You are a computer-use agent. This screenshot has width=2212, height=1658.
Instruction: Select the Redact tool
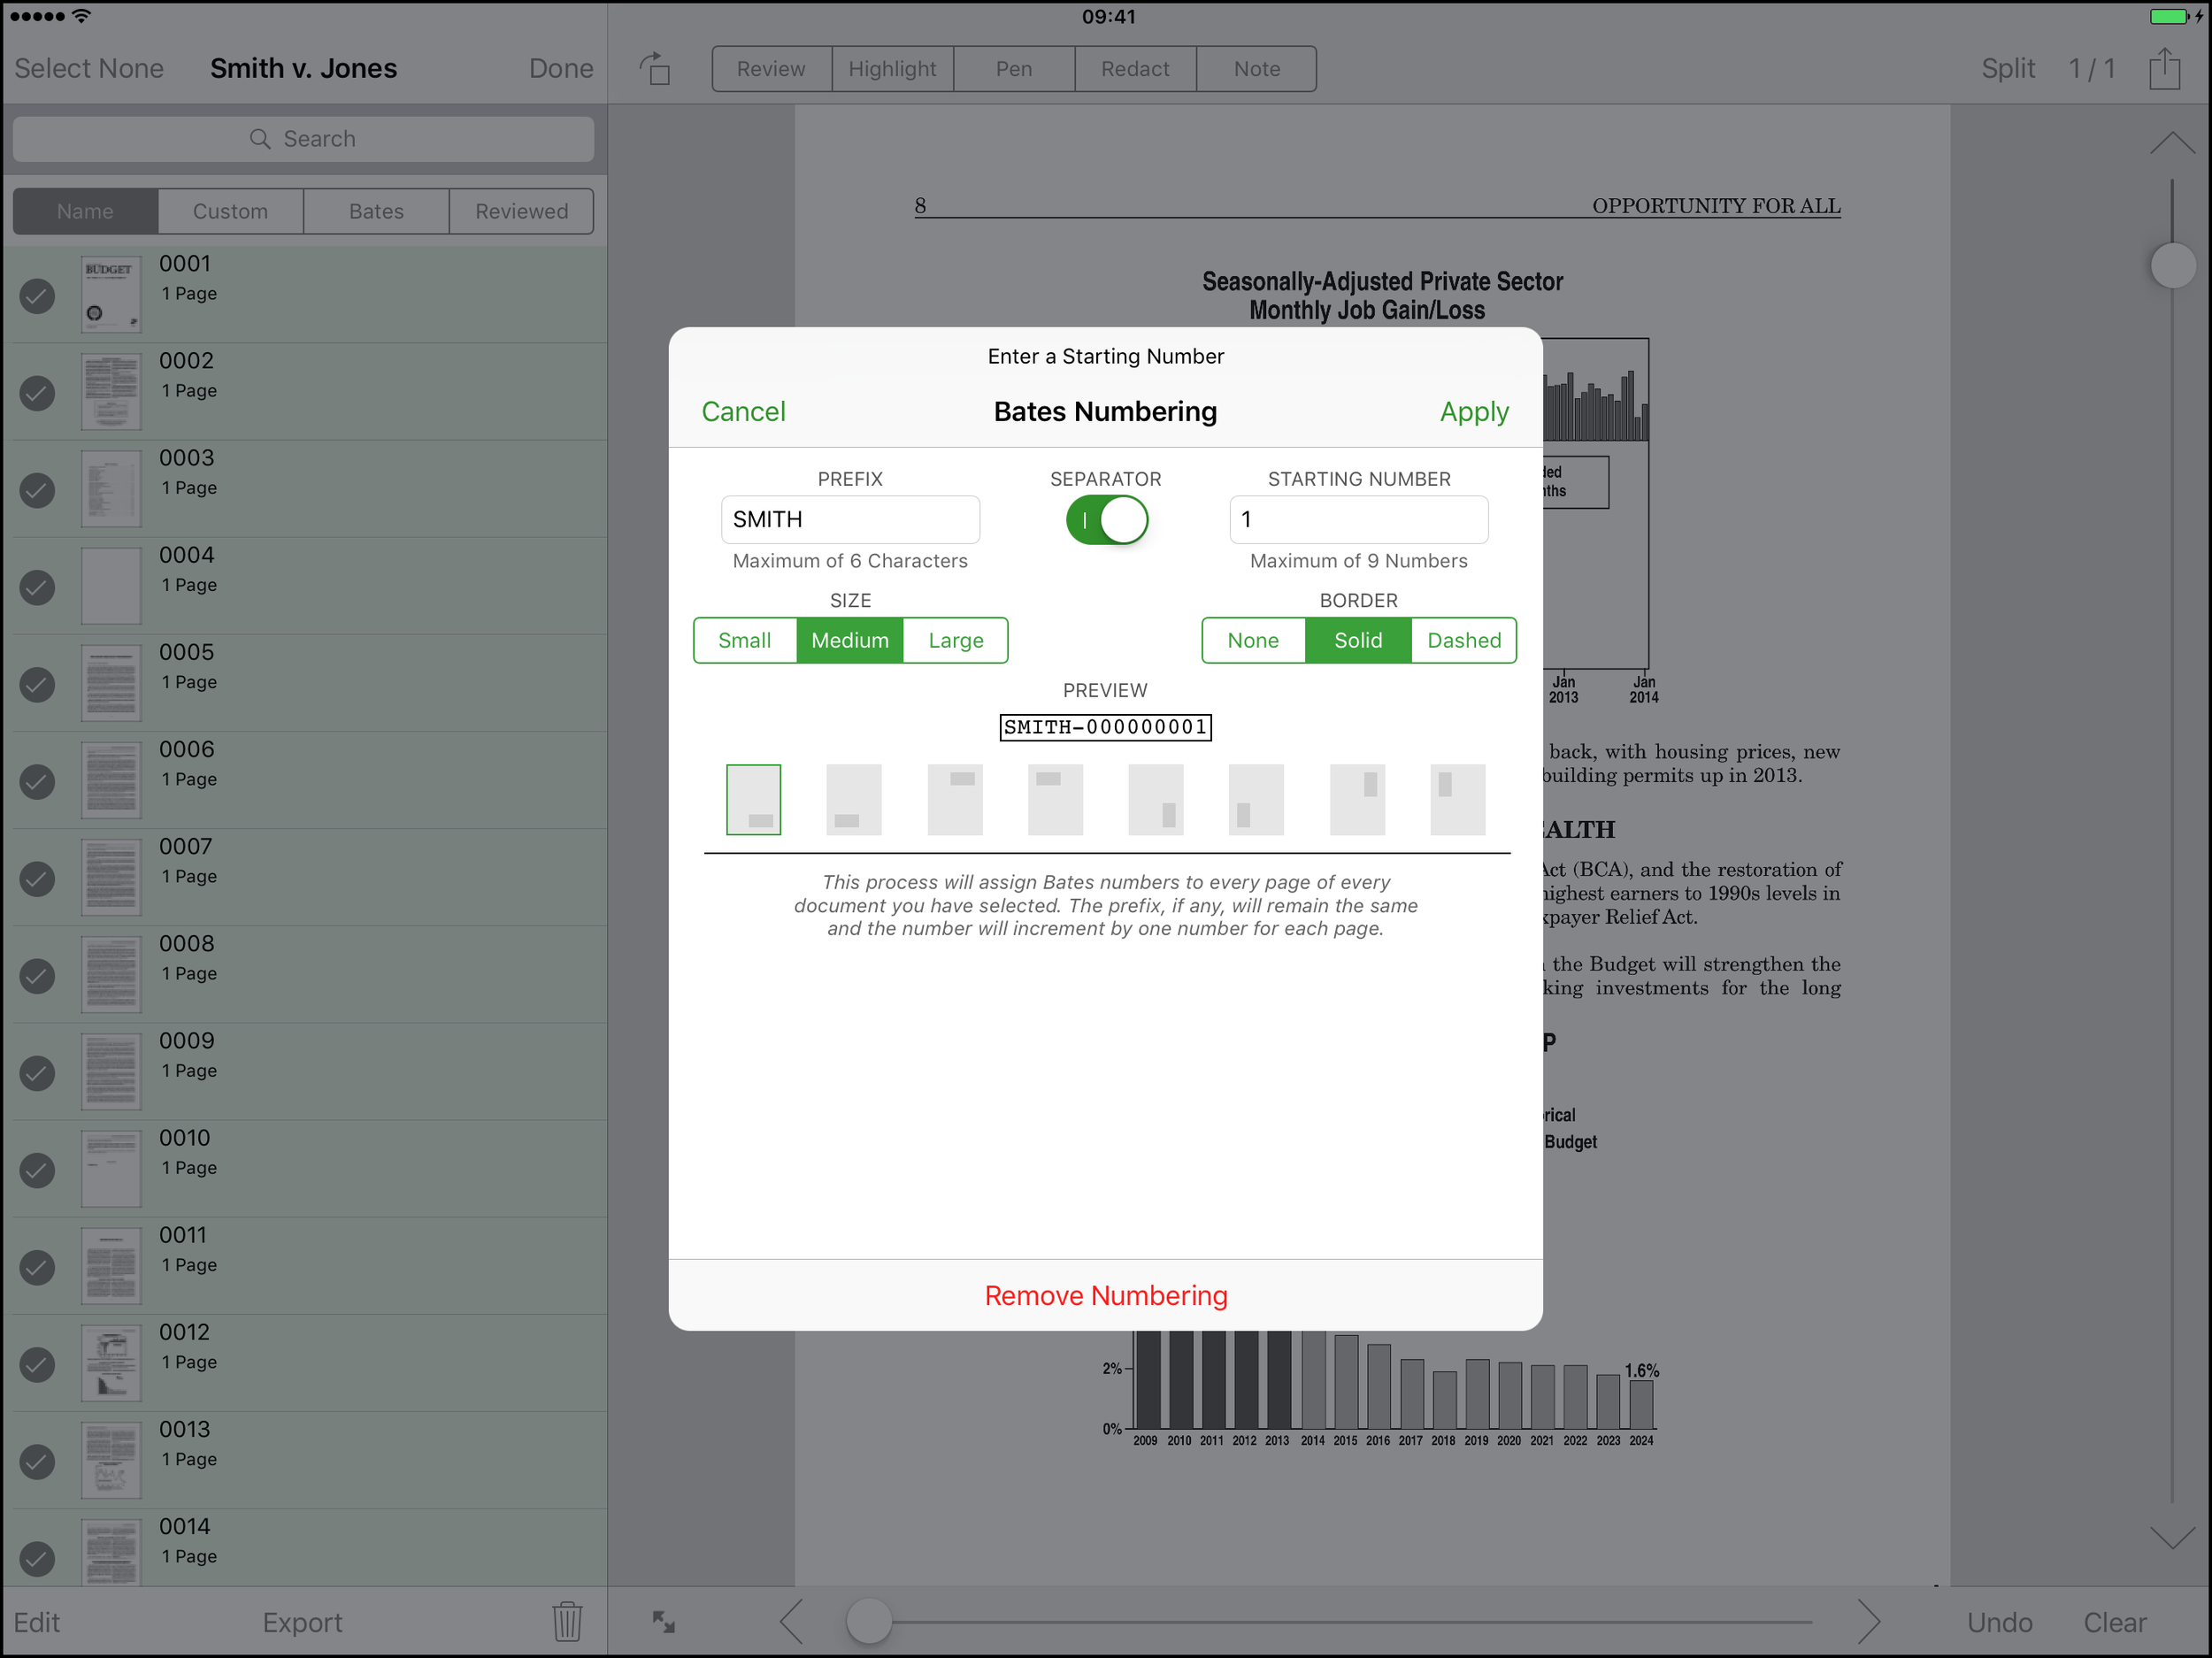(x=1135, y=68)
